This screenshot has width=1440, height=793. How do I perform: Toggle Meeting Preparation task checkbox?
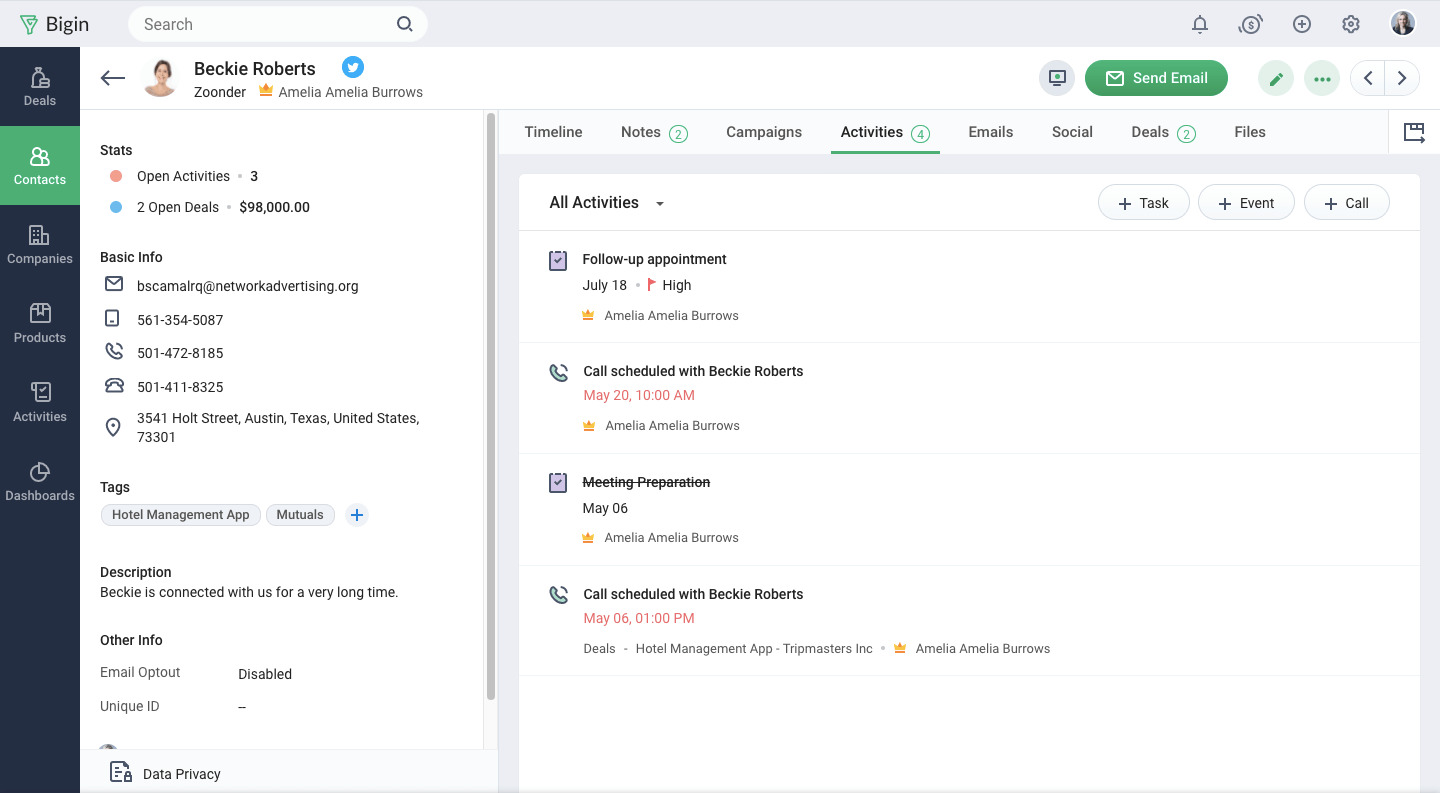coord(558,483)
